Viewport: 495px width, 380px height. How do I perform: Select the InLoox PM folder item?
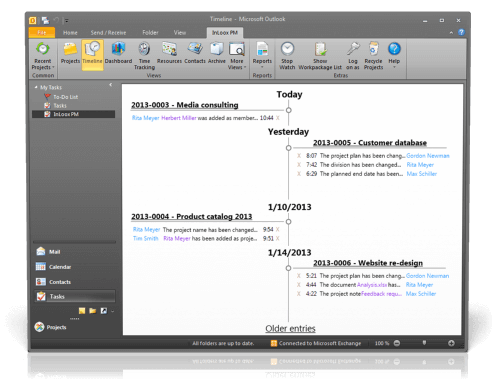point(73,114)
